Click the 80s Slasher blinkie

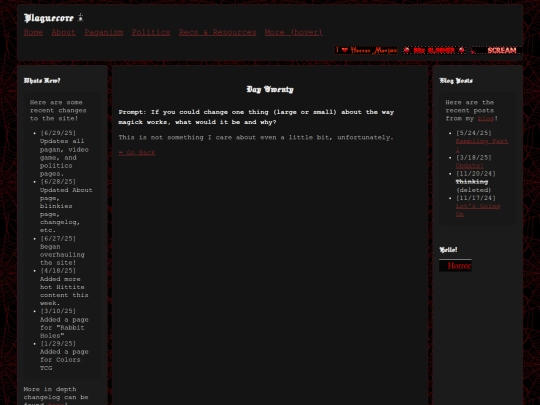(434, 50)
